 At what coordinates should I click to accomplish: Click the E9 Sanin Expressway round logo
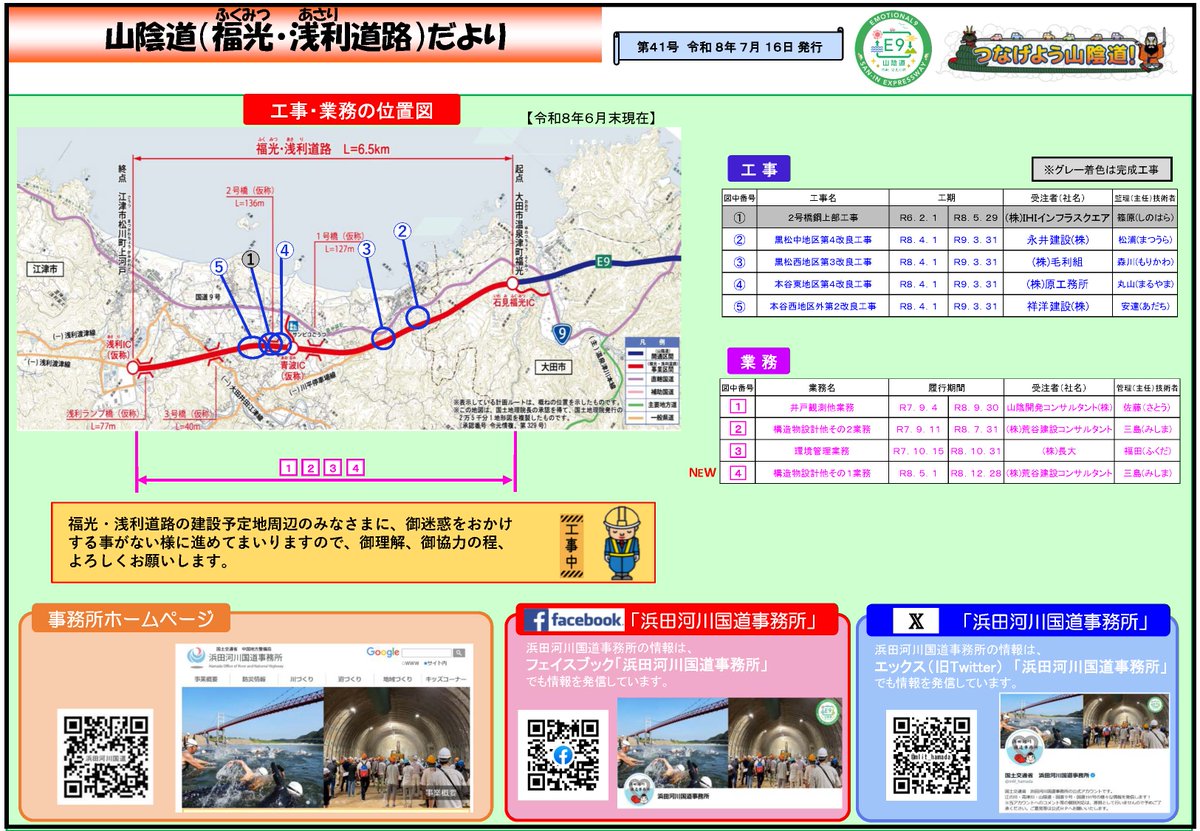coord(894,50)
